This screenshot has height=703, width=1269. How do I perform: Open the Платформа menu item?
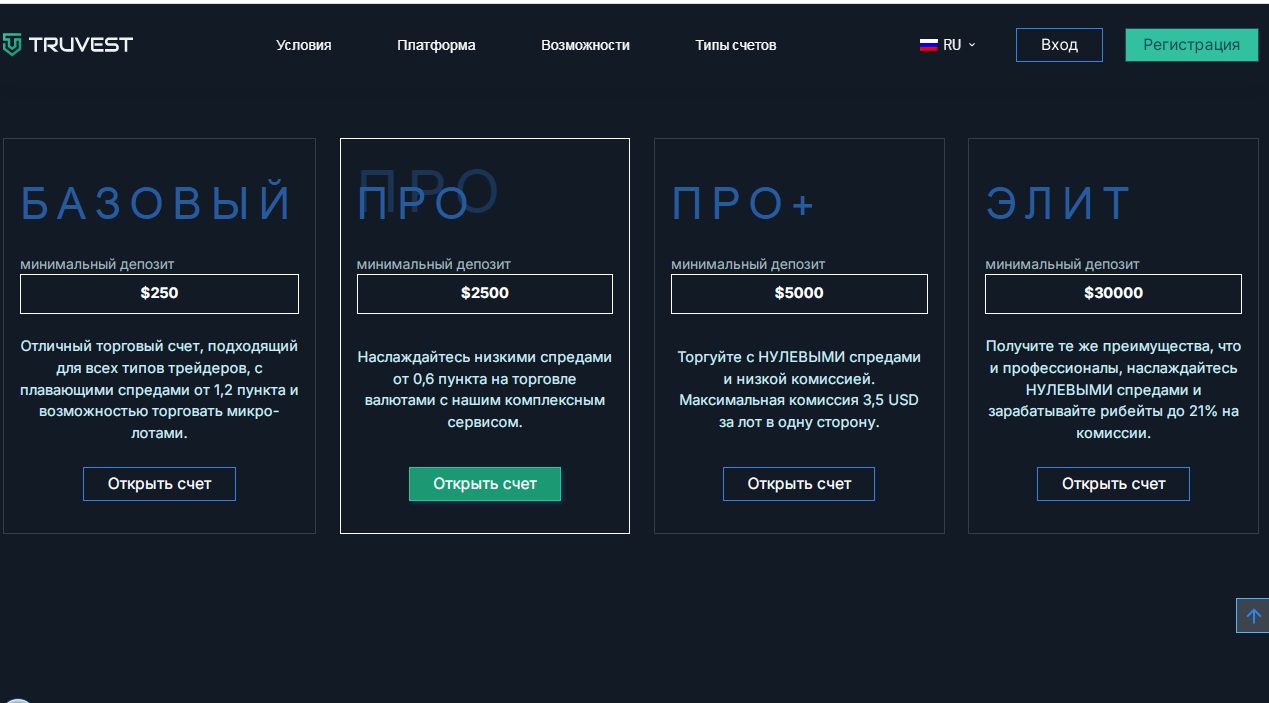coord(436,45)
